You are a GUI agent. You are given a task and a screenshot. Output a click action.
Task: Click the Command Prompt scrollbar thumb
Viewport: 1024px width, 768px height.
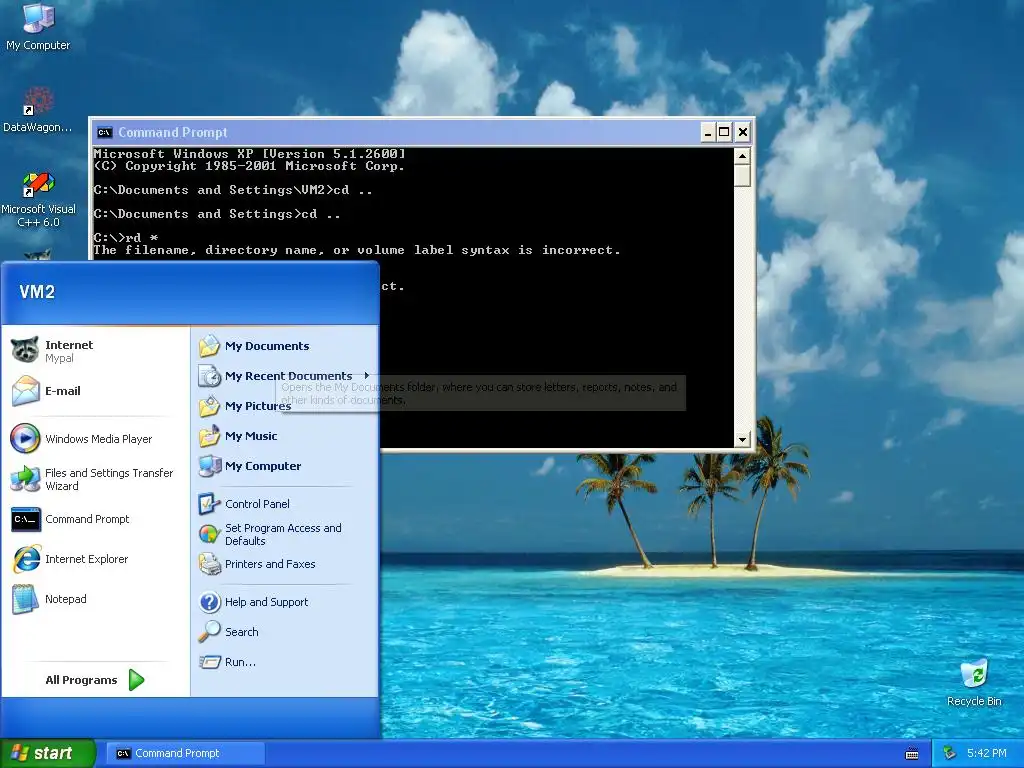(x=742, y=176)
